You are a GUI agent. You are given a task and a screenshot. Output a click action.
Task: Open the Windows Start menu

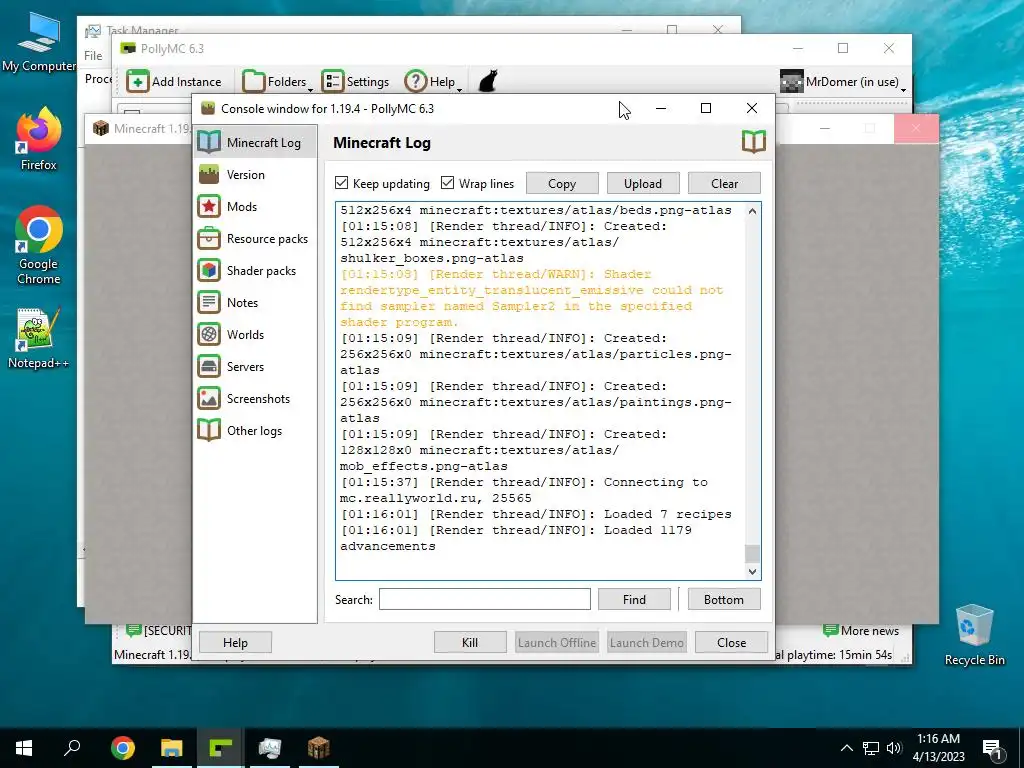tap(24, 748)
